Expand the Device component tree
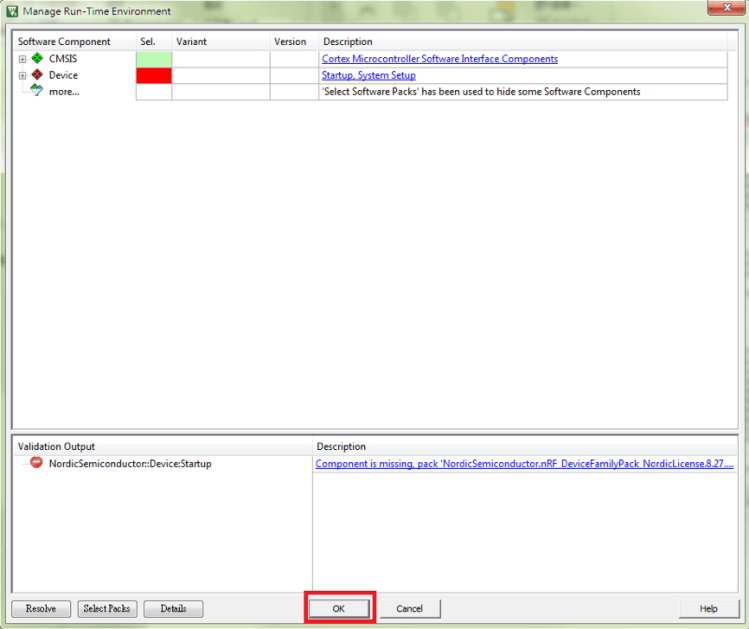The width and height of the screenshot is (749, 629). (x=22, y=75)
